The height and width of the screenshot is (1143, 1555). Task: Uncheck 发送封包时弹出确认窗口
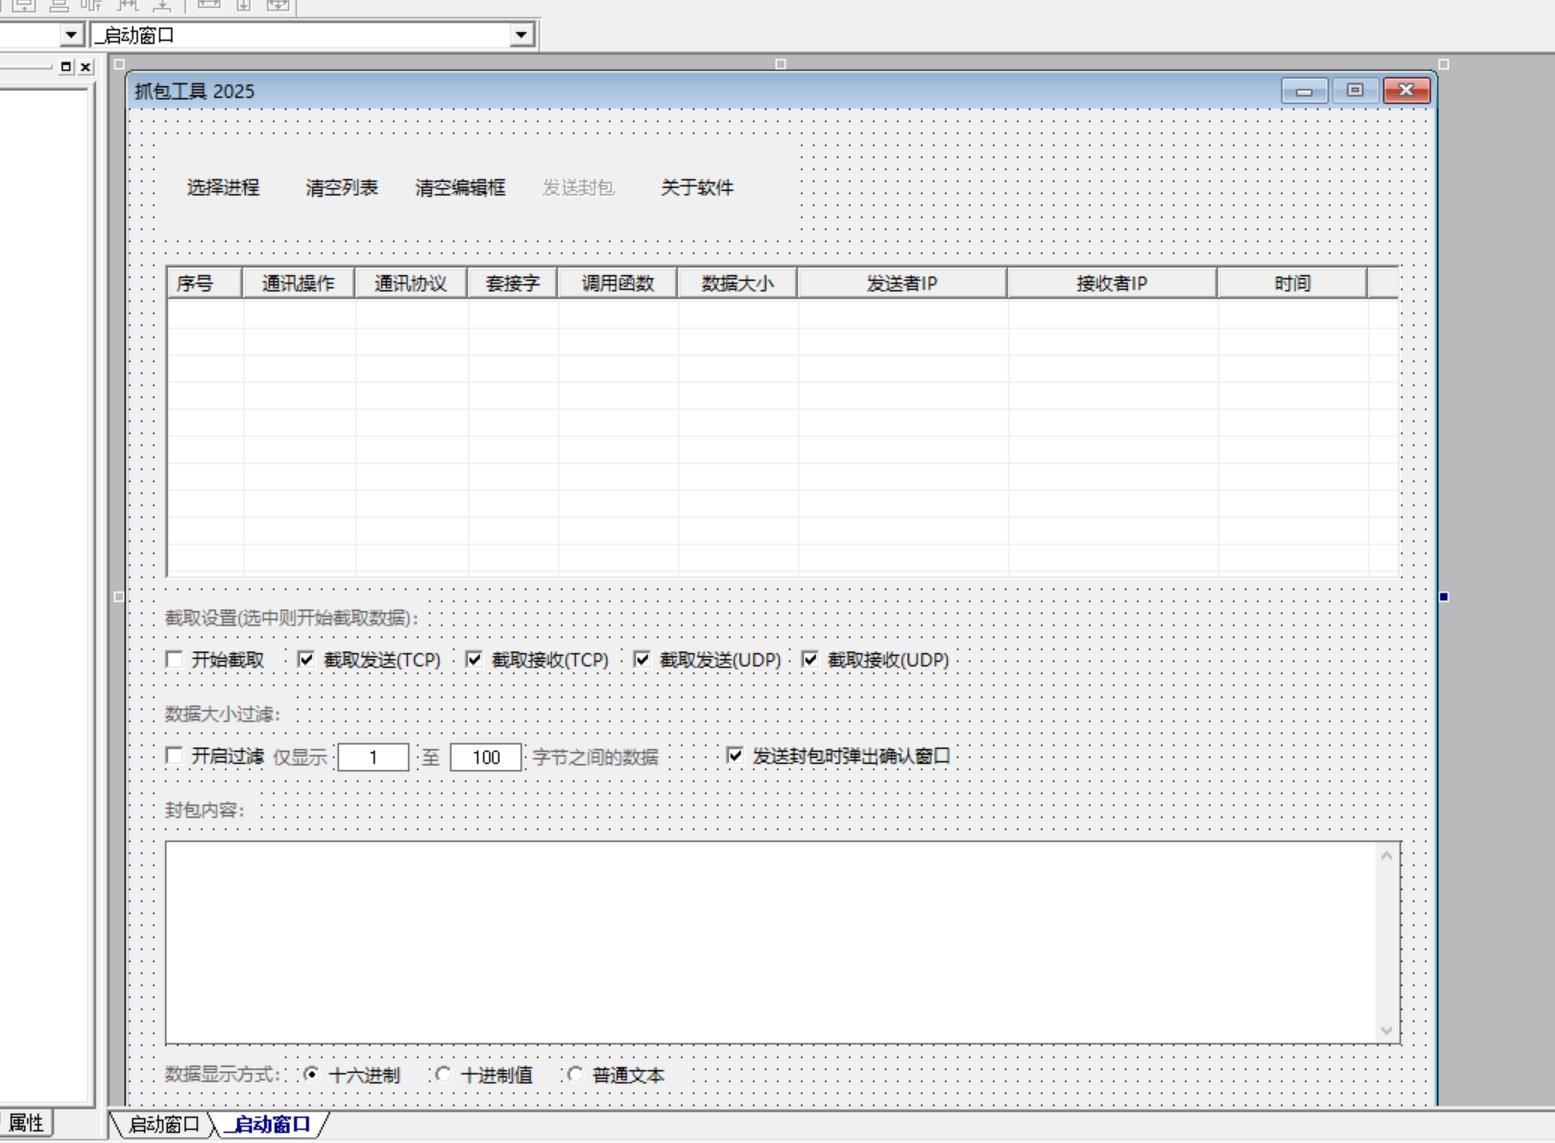point(735,756)
